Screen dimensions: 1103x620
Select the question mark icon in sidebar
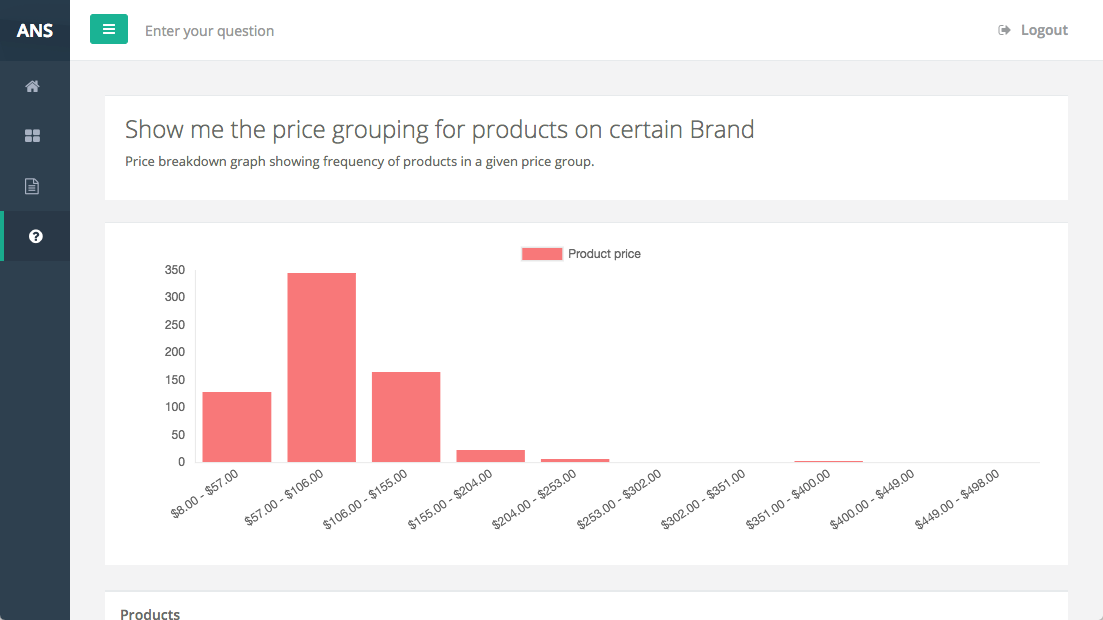click(x=36, y=236)
